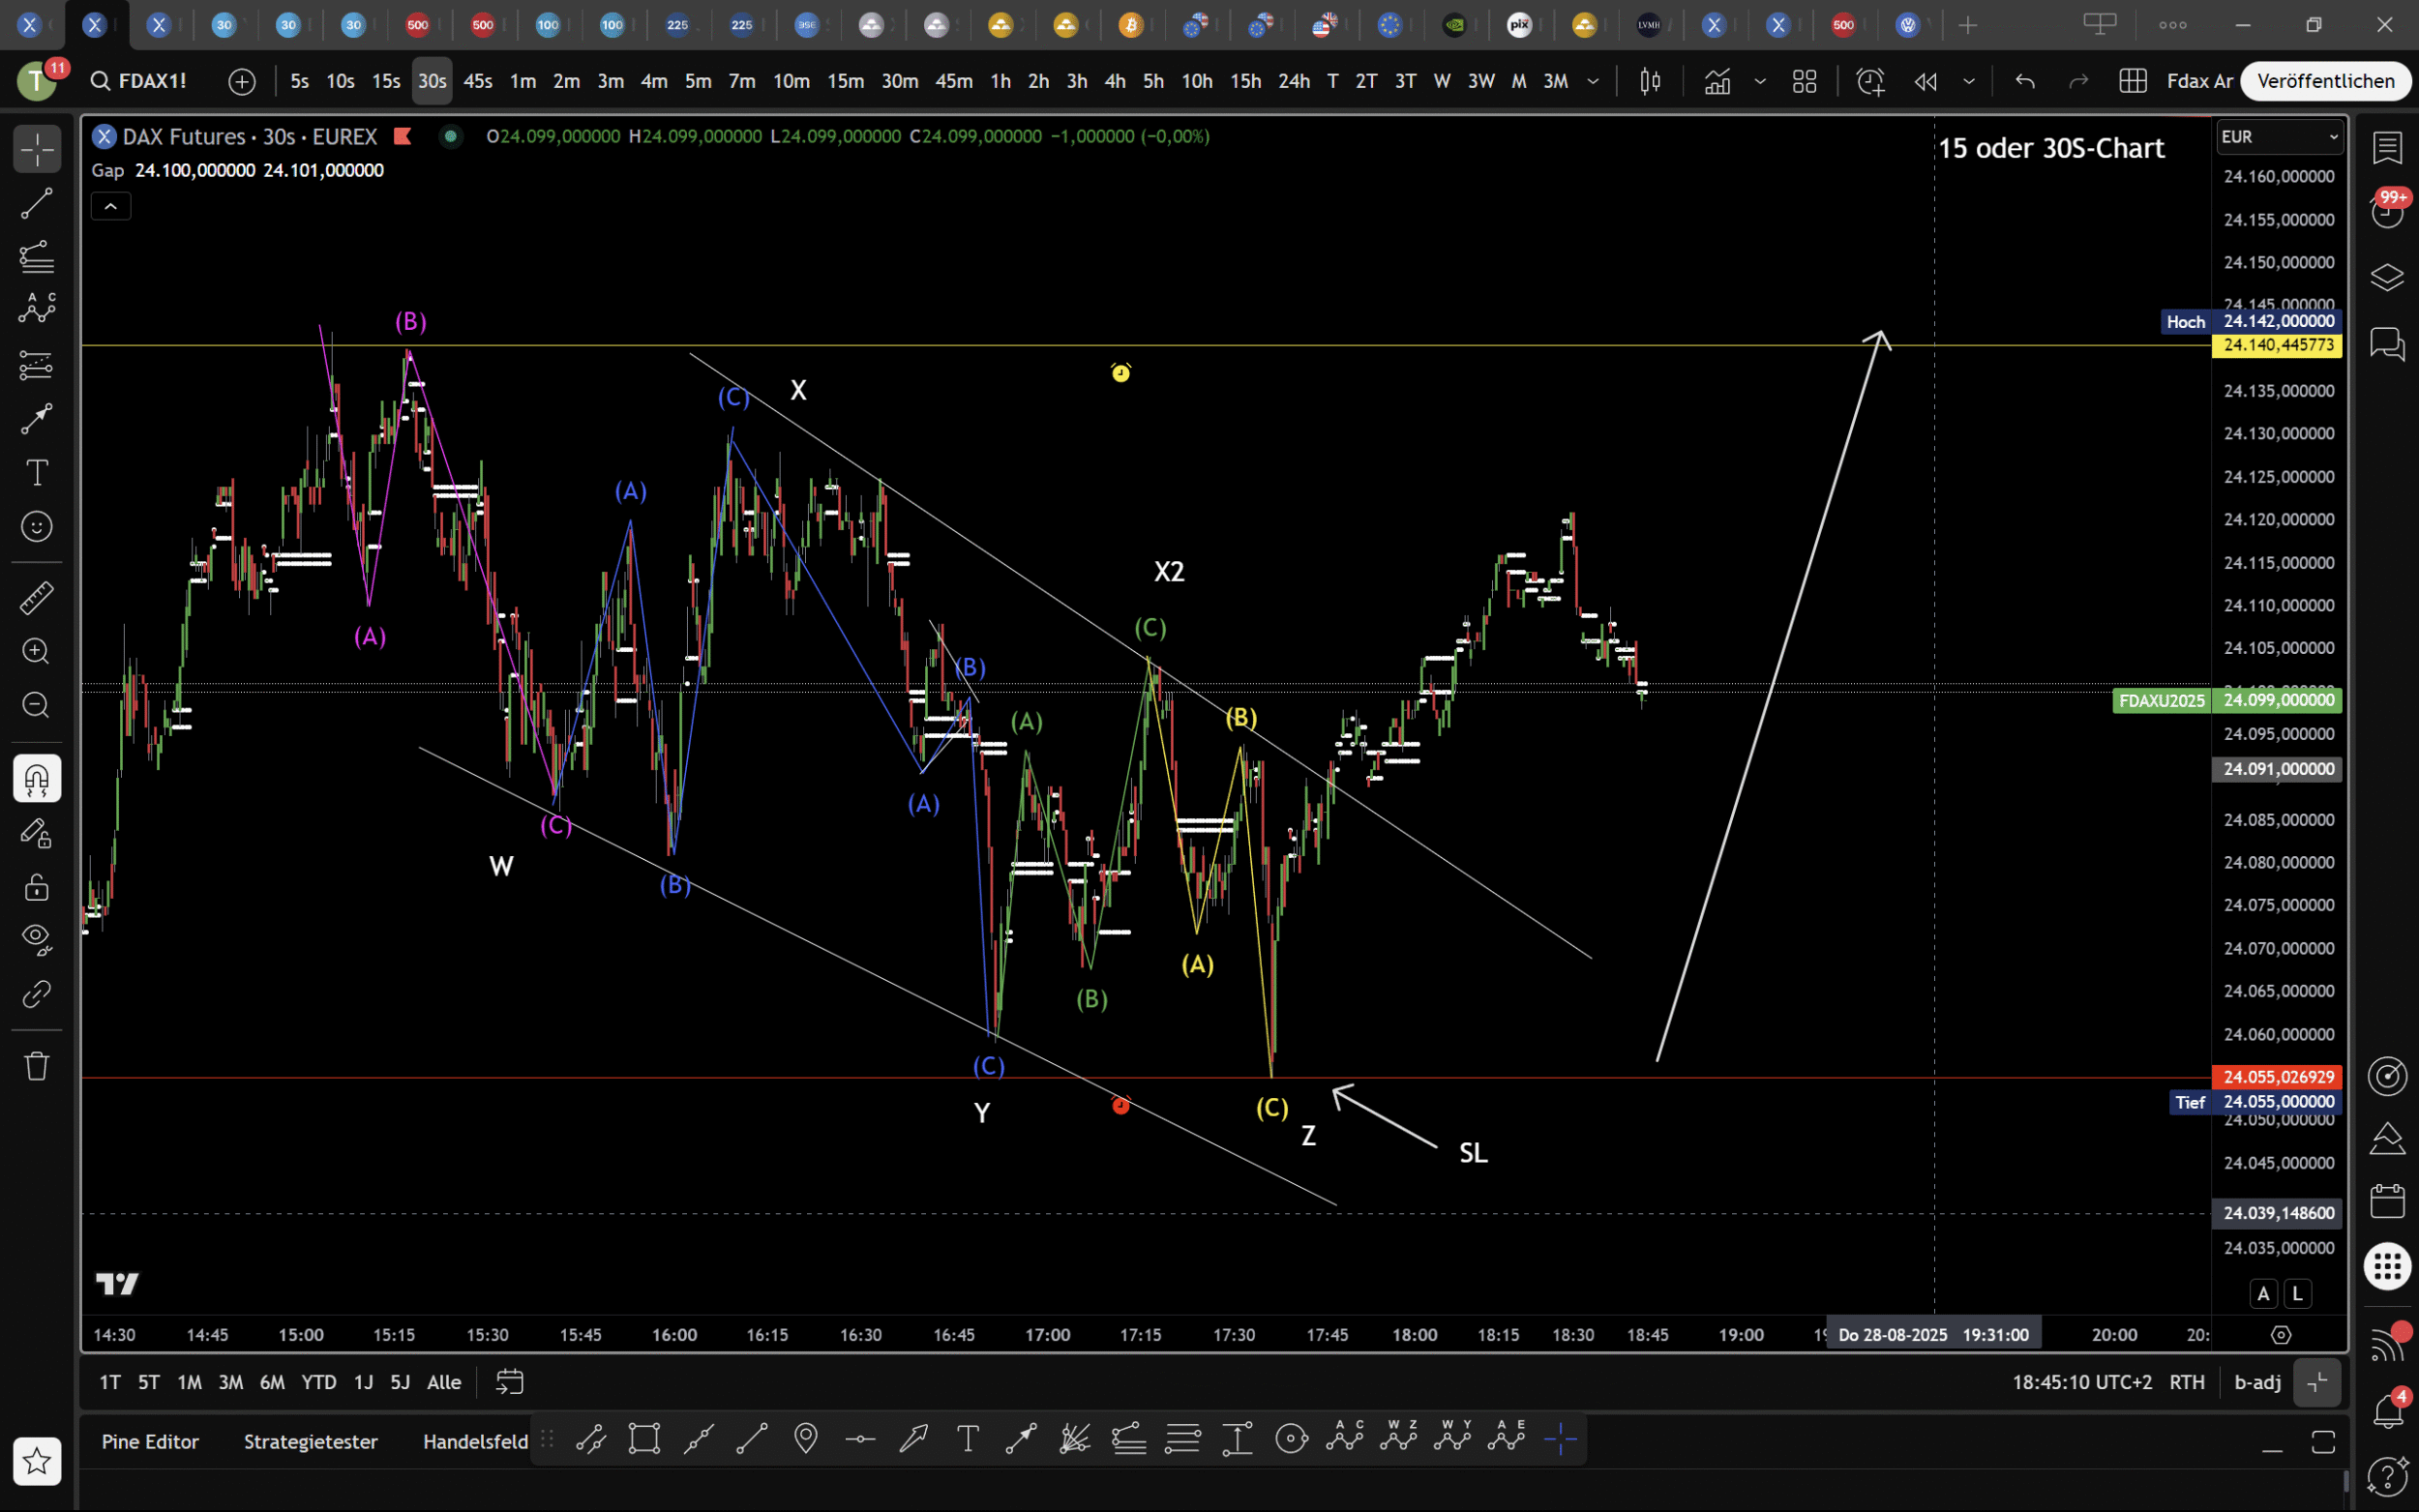Click the bar replay rewind icon
This screenshot has height=1512, width=2419.
[1925, 81]
